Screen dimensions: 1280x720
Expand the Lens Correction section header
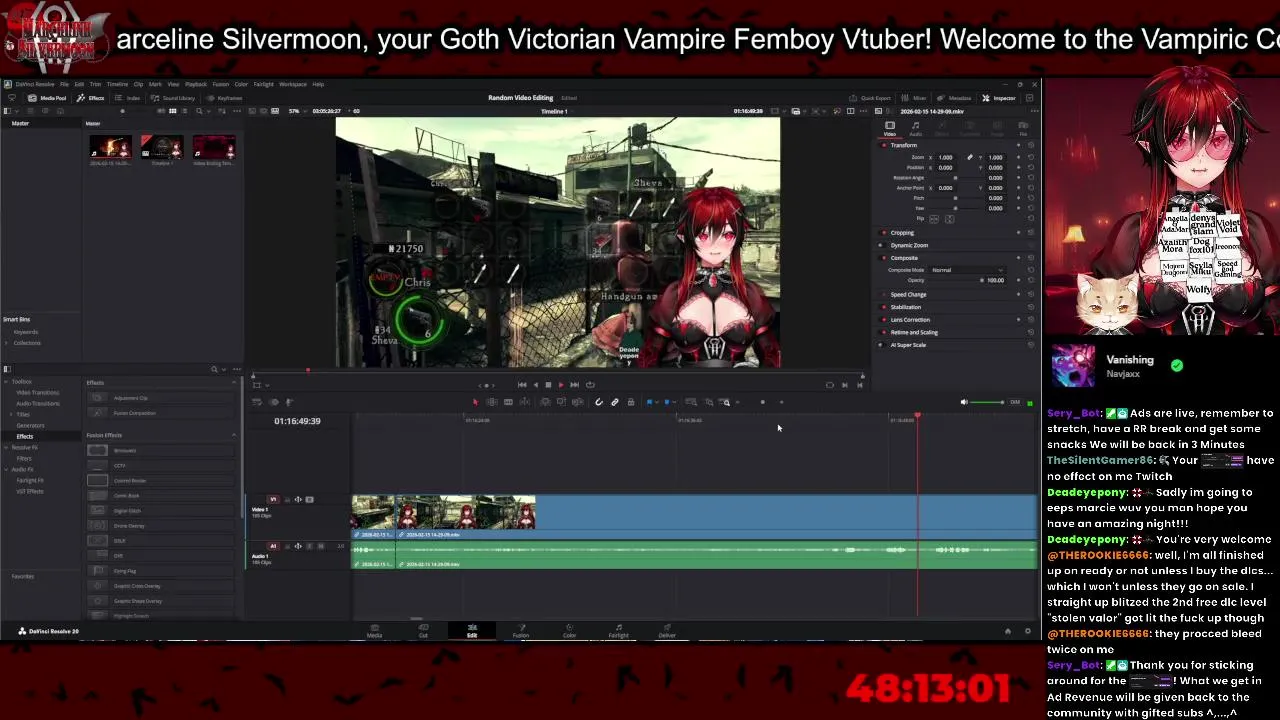coord(910,320)
